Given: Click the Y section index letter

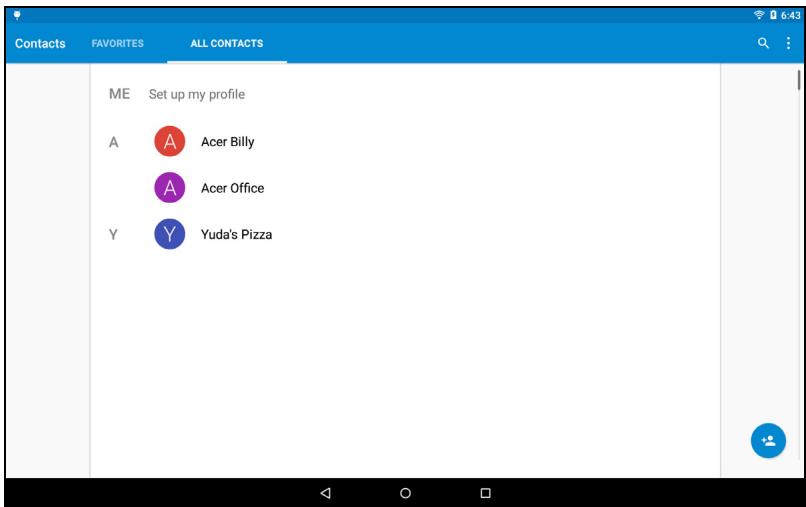Looking at the screenshot, I should (x=113, y=234).
